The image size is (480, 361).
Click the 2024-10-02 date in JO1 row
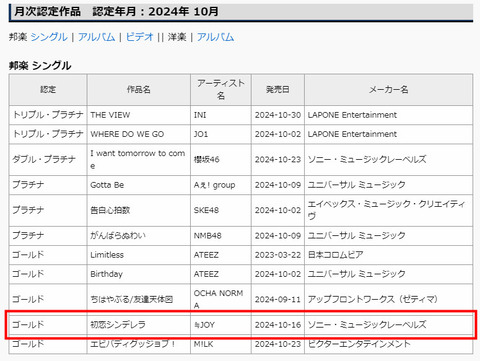278,134
